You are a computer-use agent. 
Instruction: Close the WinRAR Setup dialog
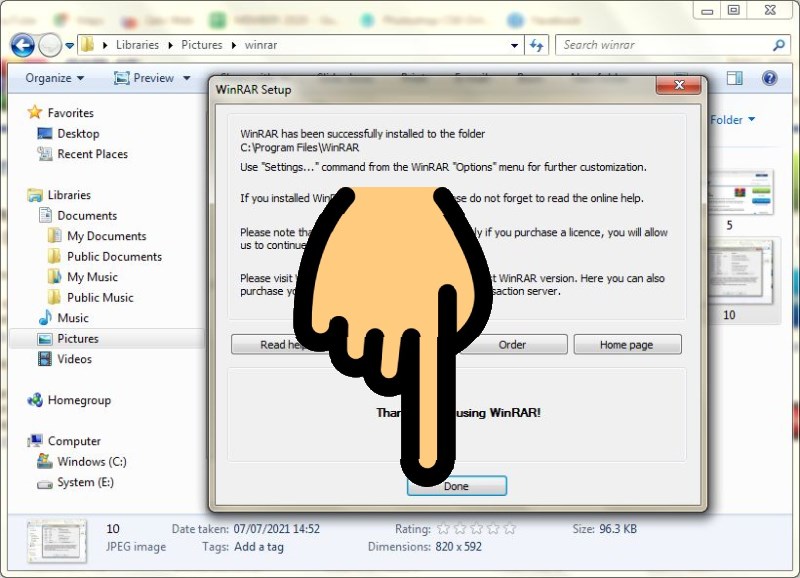click(679, 85)
